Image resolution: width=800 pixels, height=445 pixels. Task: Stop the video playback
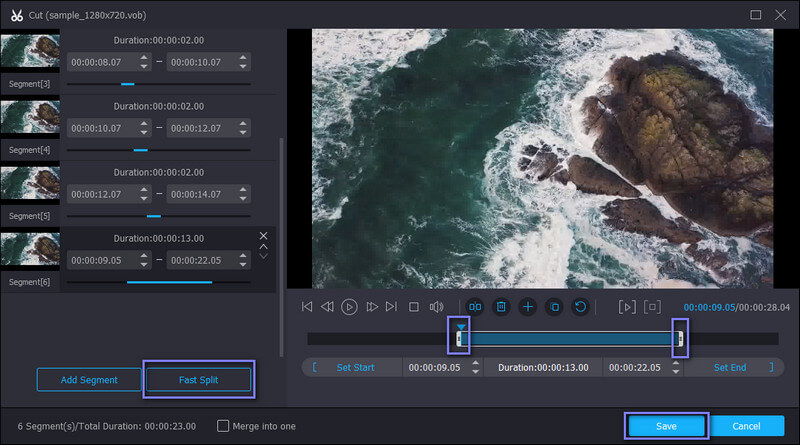coord(413,307)
